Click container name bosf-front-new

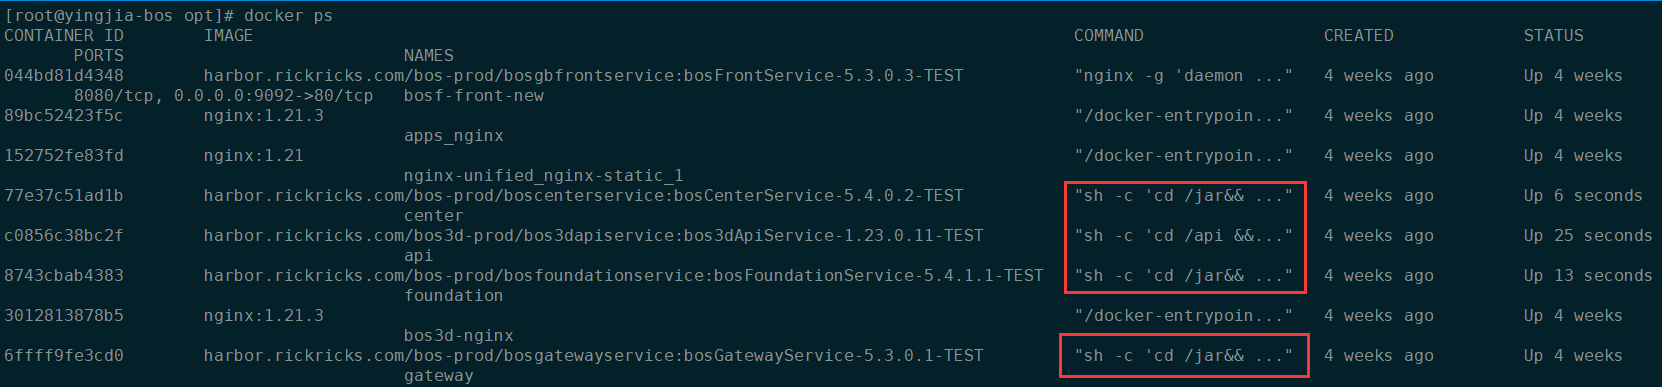(x=473, y=95)
